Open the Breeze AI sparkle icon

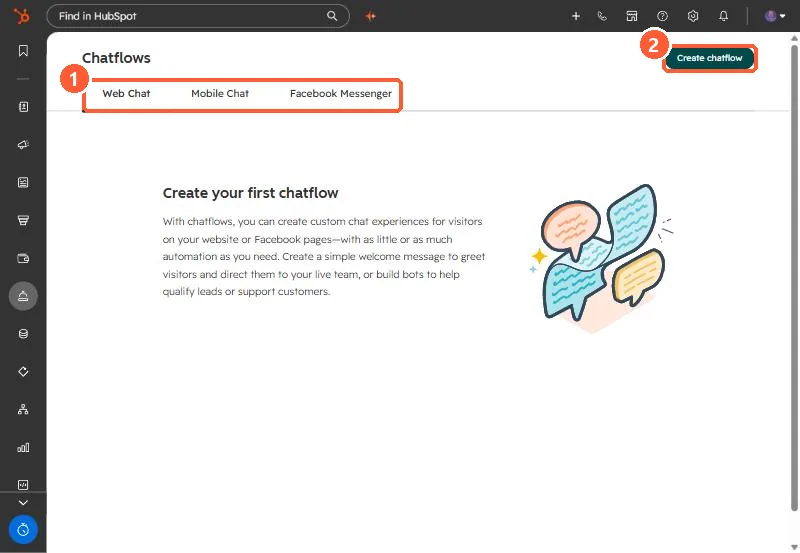point(370,16)
